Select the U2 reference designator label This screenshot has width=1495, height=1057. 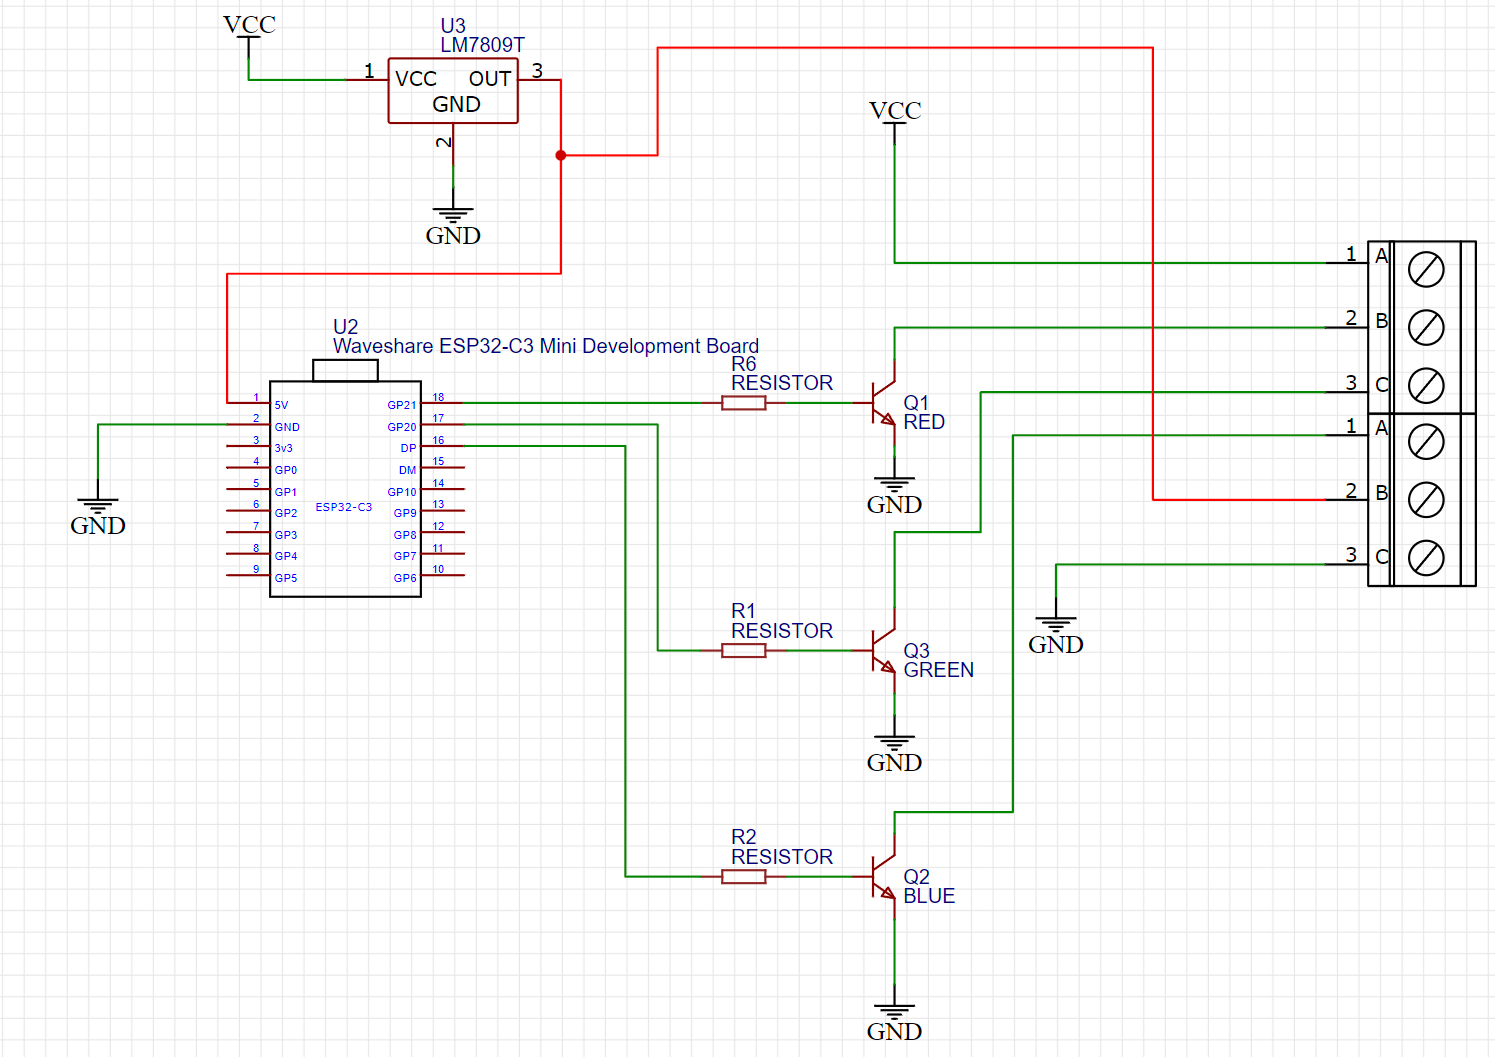pos(344,324)
